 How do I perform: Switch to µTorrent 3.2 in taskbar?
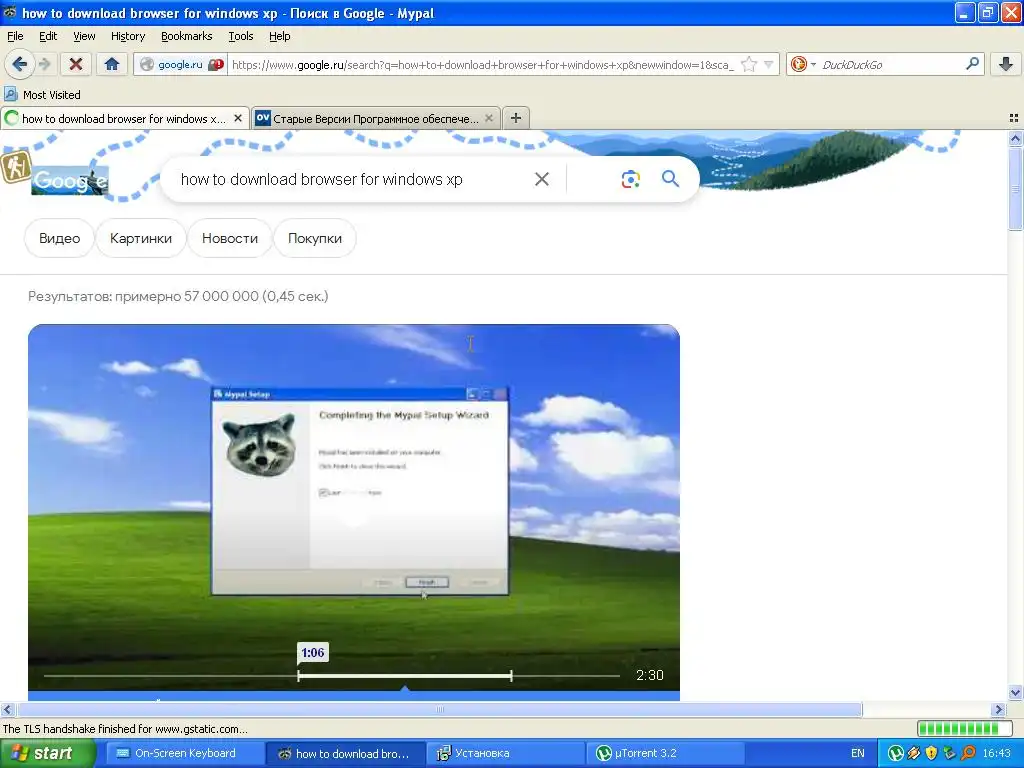pos(665,754)
